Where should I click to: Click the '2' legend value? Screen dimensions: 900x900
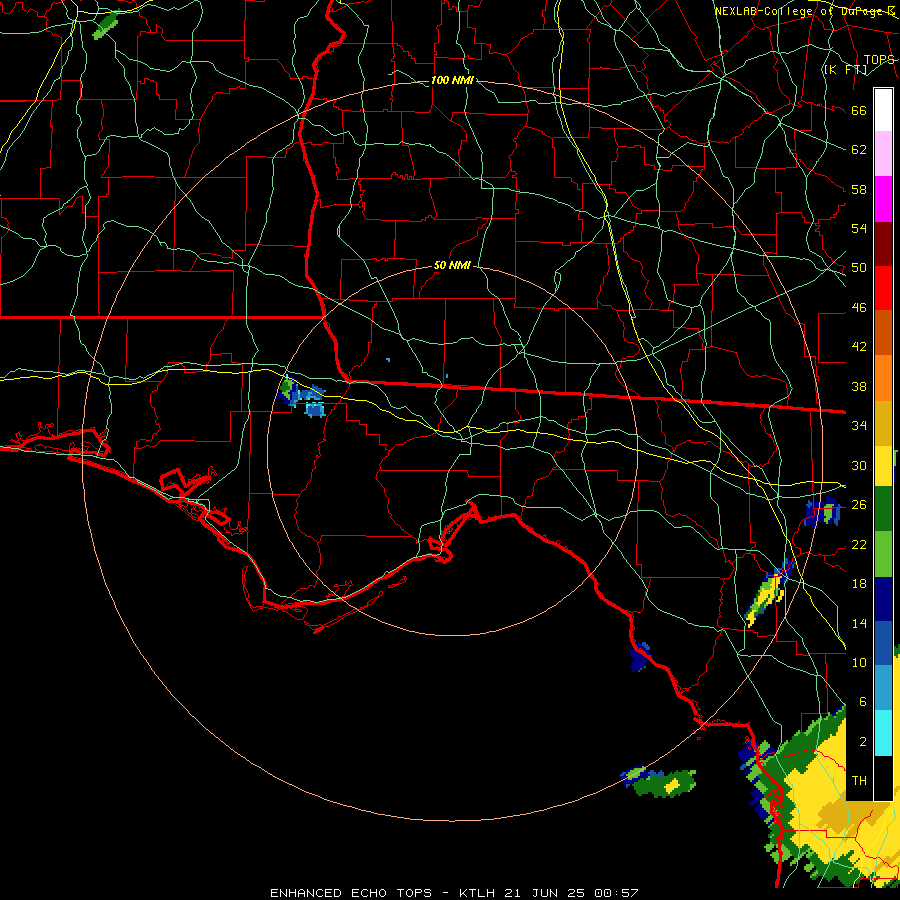[x=862, y=742]
